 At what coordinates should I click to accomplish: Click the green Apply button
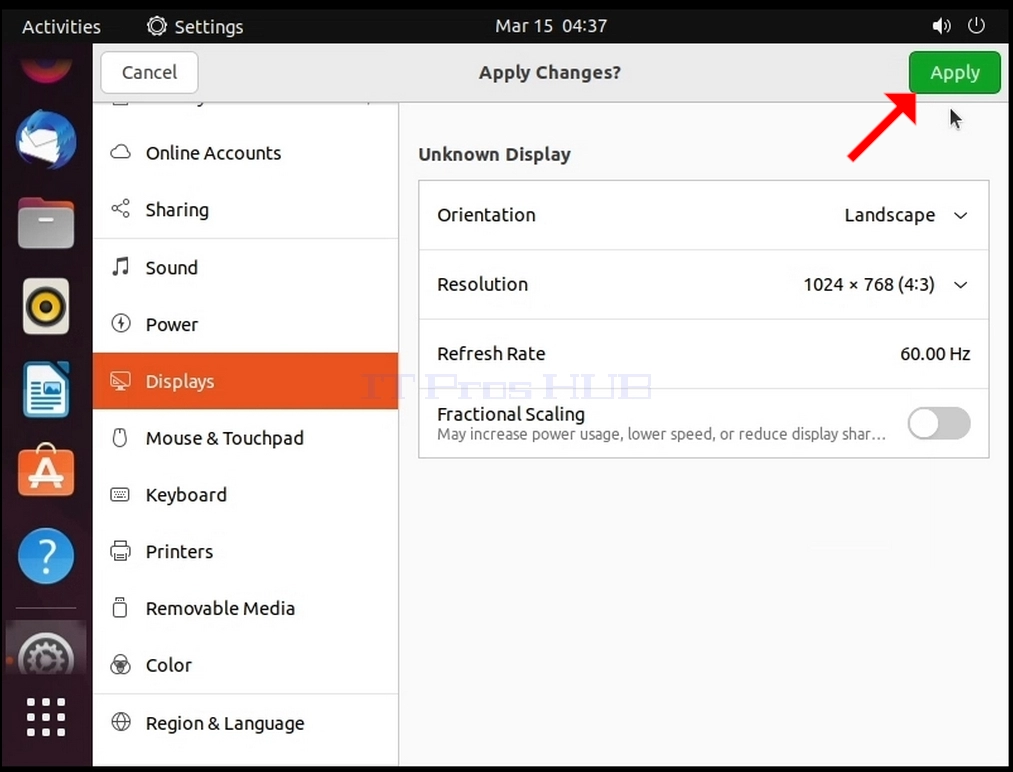click(x=954, y=72)
